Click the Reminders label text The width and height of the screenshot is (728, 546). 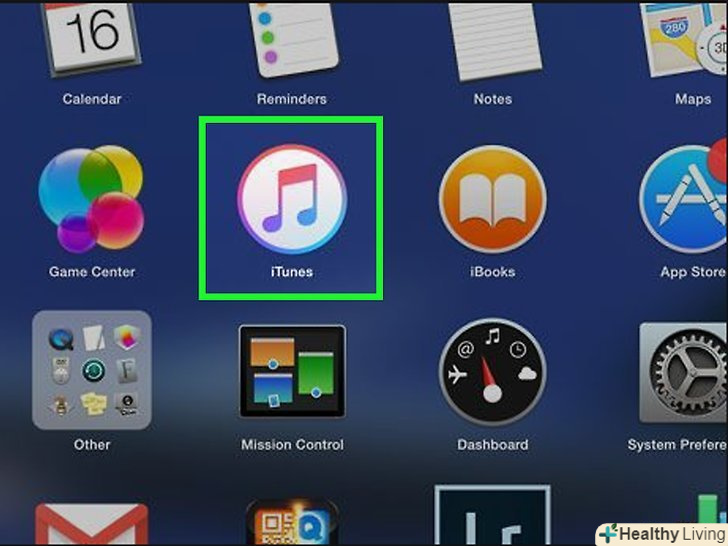(292, 99)
